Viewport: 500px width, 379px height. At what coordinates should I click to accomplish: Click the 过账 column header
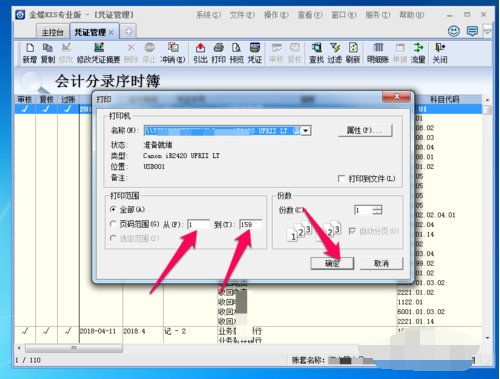68,99
